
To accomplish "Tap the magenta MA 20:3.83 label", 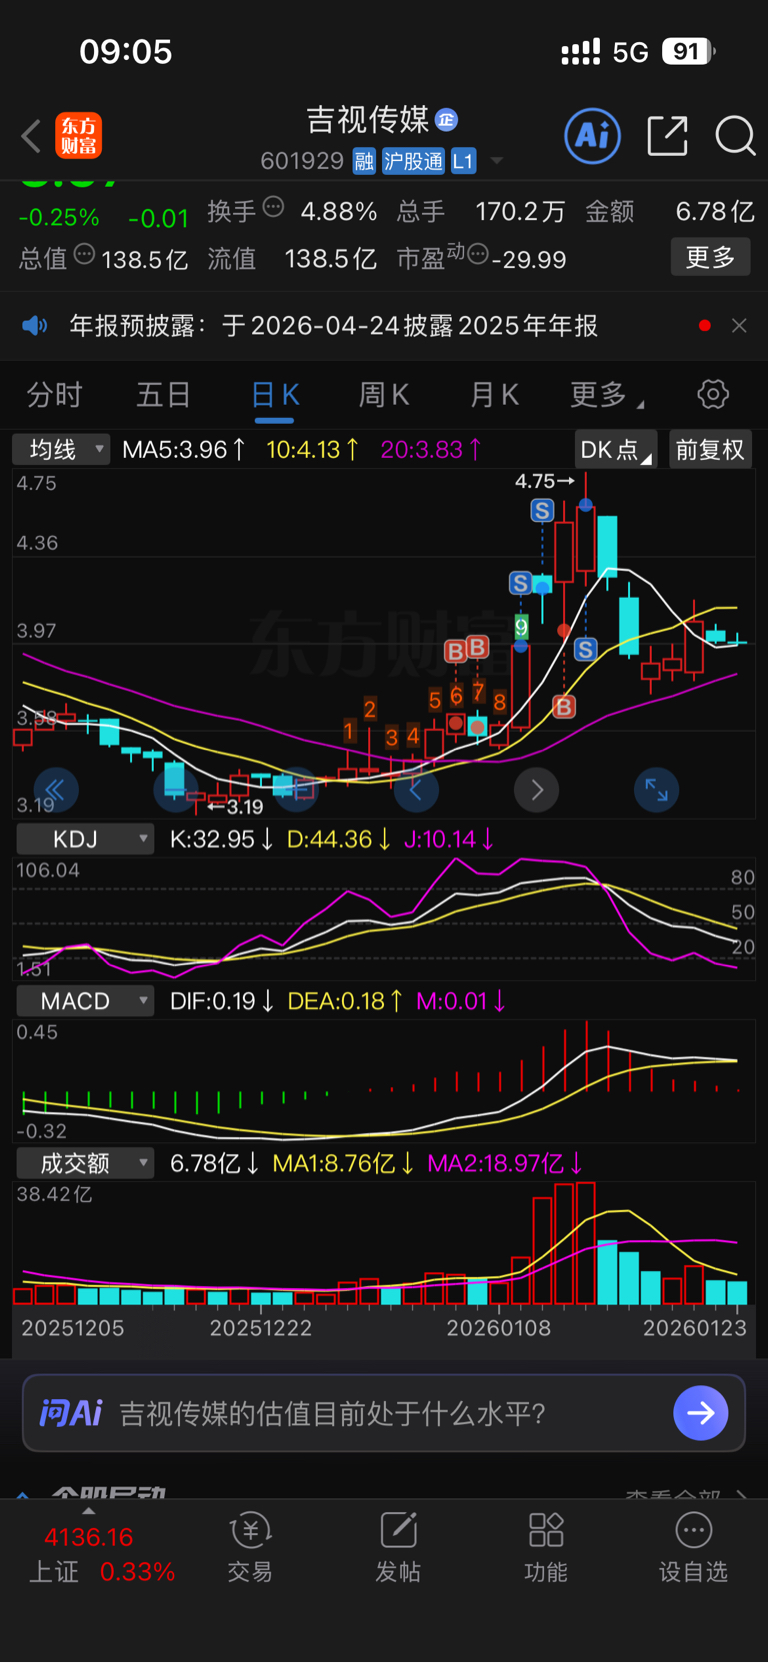I will coord(431,450).
